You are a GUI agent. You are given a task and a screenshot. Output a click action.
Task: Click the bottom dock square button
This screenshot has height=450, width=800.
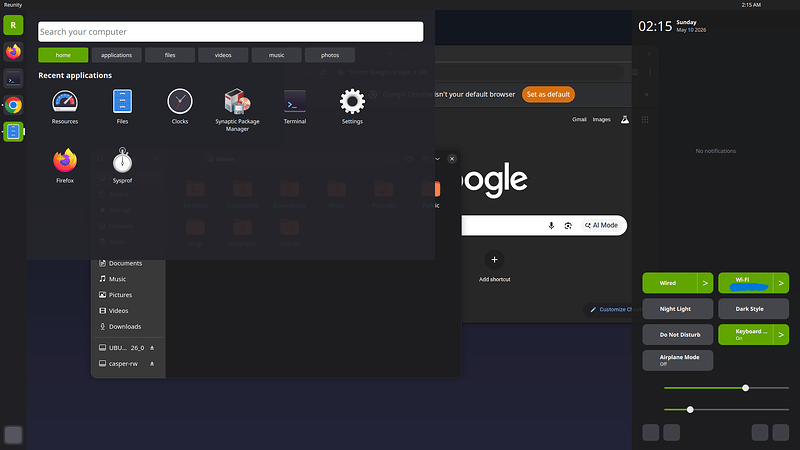[13, 435]
